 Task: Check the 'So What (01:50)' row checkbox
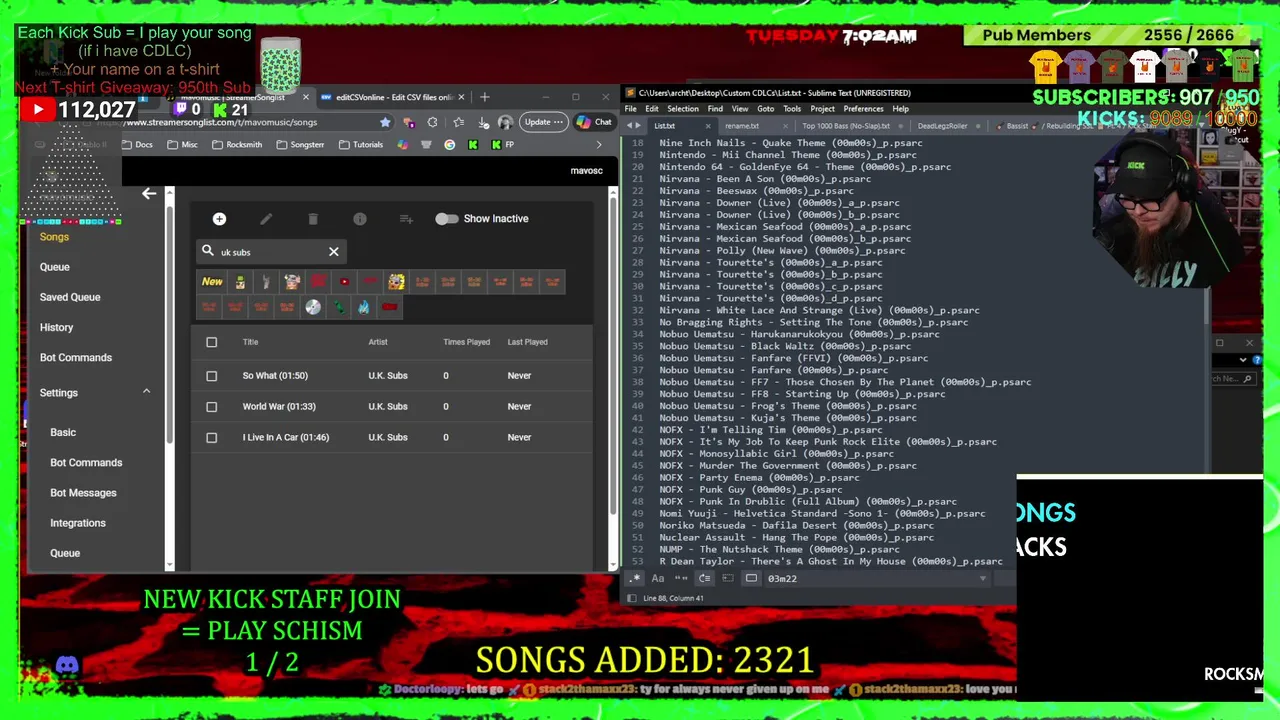click(211, 376)
